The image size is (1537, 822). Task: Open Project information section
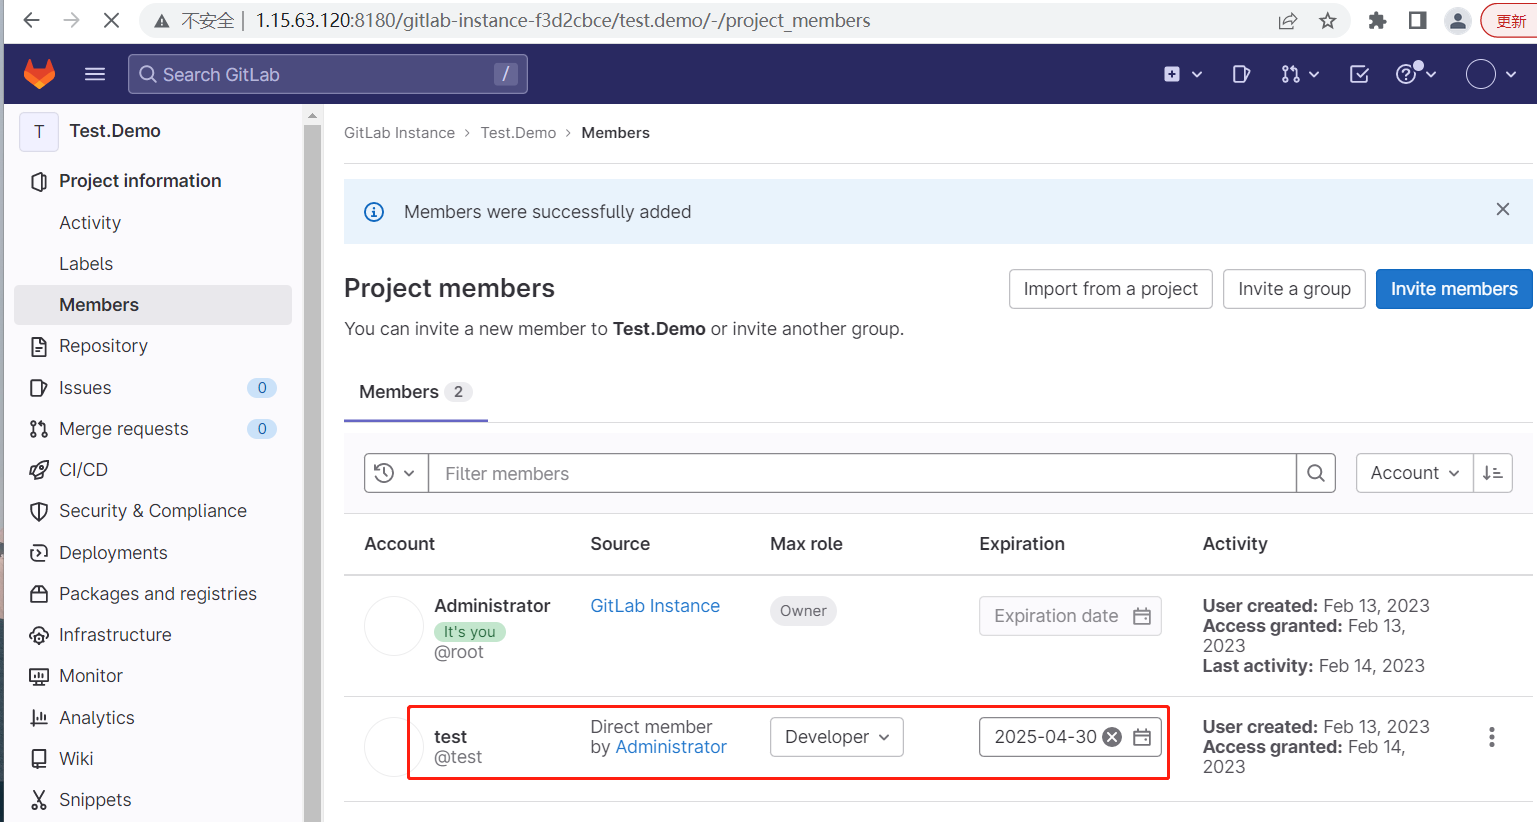tap(140, 181)
